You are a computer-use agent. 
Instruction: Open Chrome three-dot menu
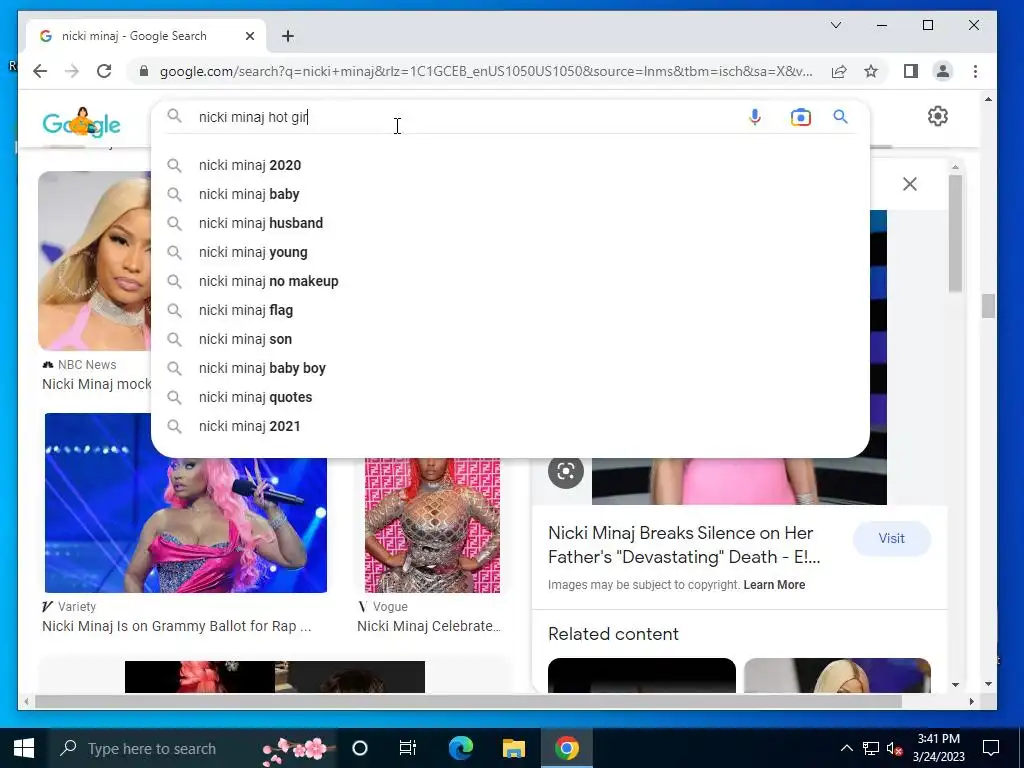tap(975, 71)
